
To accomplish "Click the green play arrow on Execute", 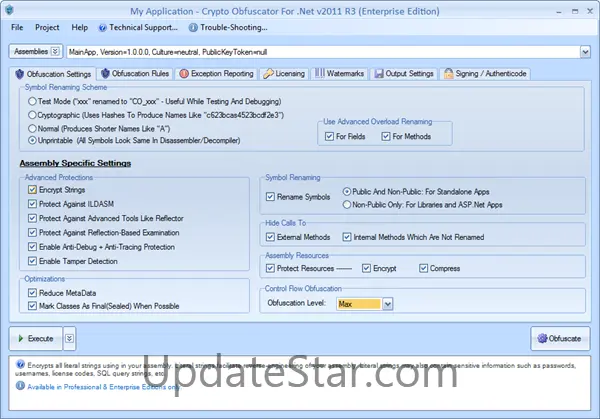I will coord(21,338).
